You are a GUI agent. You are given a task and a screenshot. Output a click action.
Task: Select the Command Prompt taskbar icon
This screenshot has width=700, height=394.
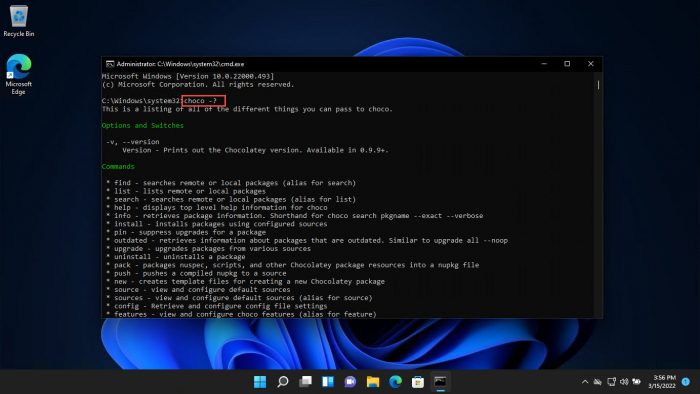(x=441, y=382)
